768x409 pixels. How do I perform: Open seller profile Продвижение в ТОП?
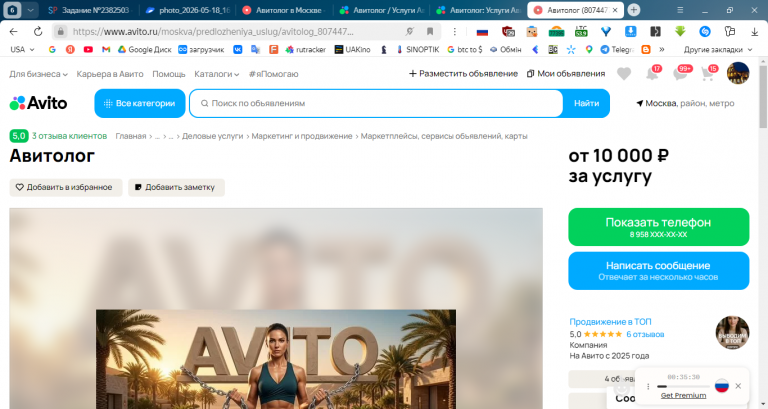coord(610,322)
